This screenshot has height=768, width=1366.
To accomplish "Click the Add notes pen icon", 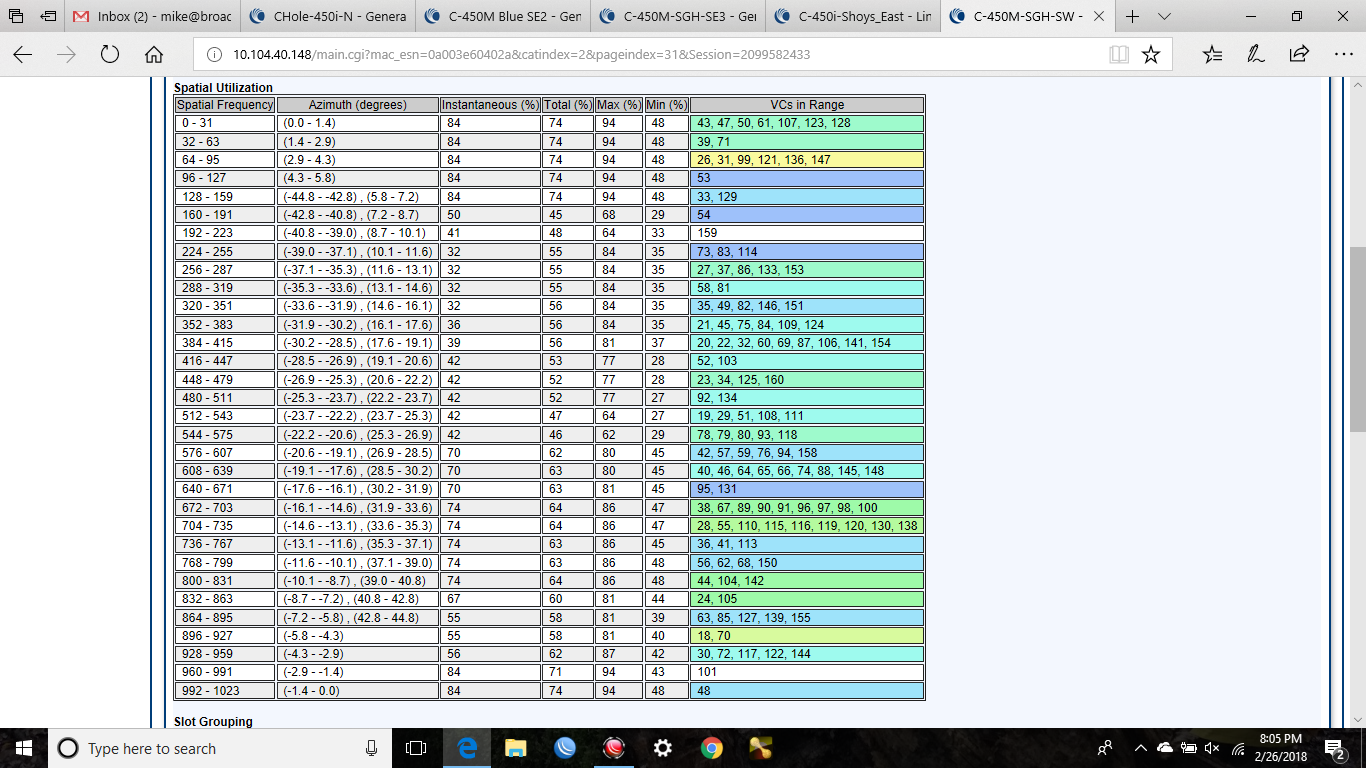I will click(1255, 55).
